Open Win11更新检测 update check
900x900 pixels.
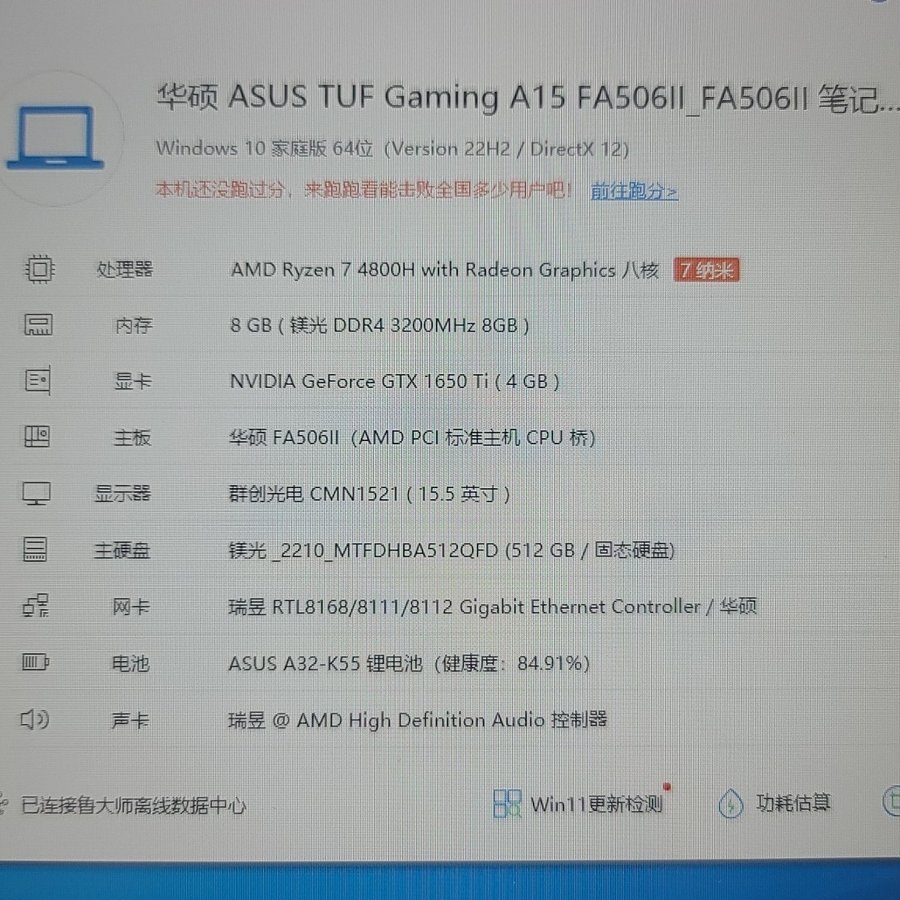point(596,804)
